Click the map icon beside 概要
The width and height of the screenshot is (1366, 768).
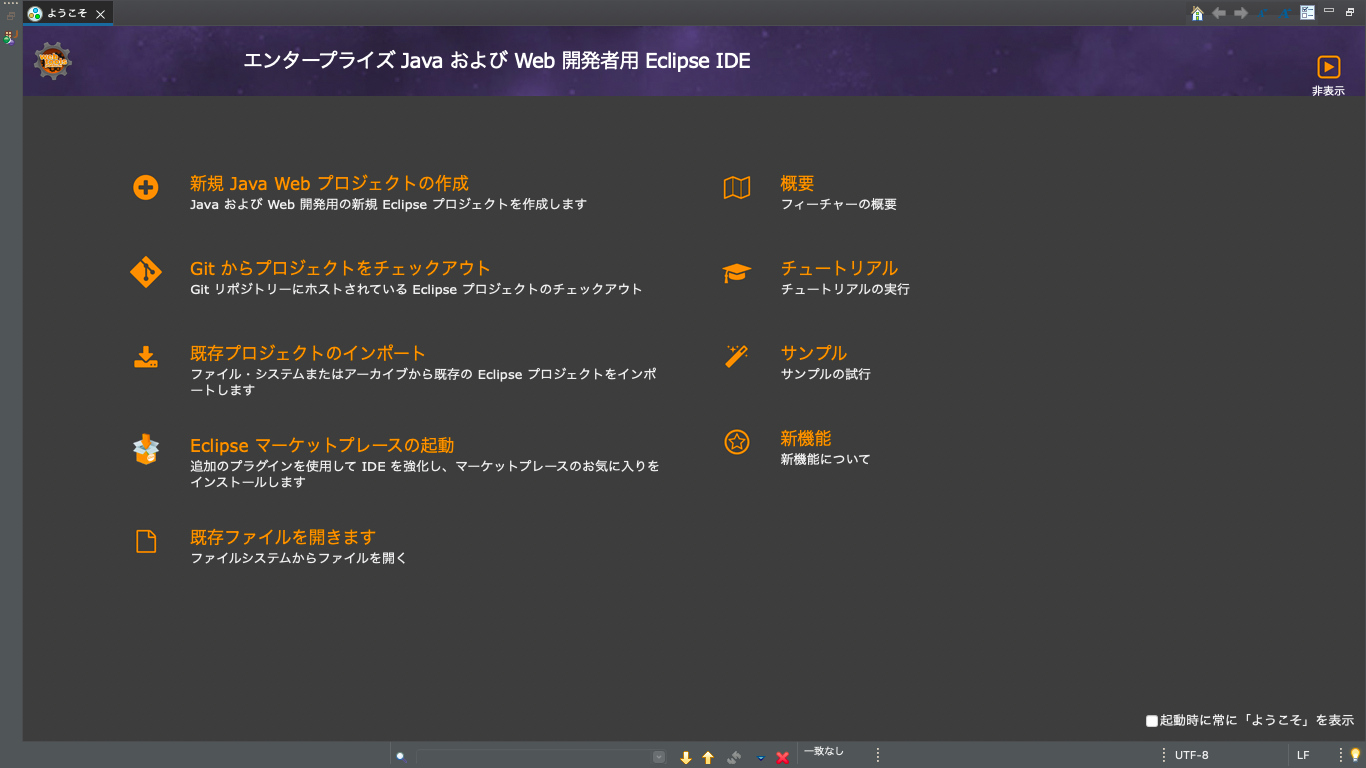tap(737, 187)
